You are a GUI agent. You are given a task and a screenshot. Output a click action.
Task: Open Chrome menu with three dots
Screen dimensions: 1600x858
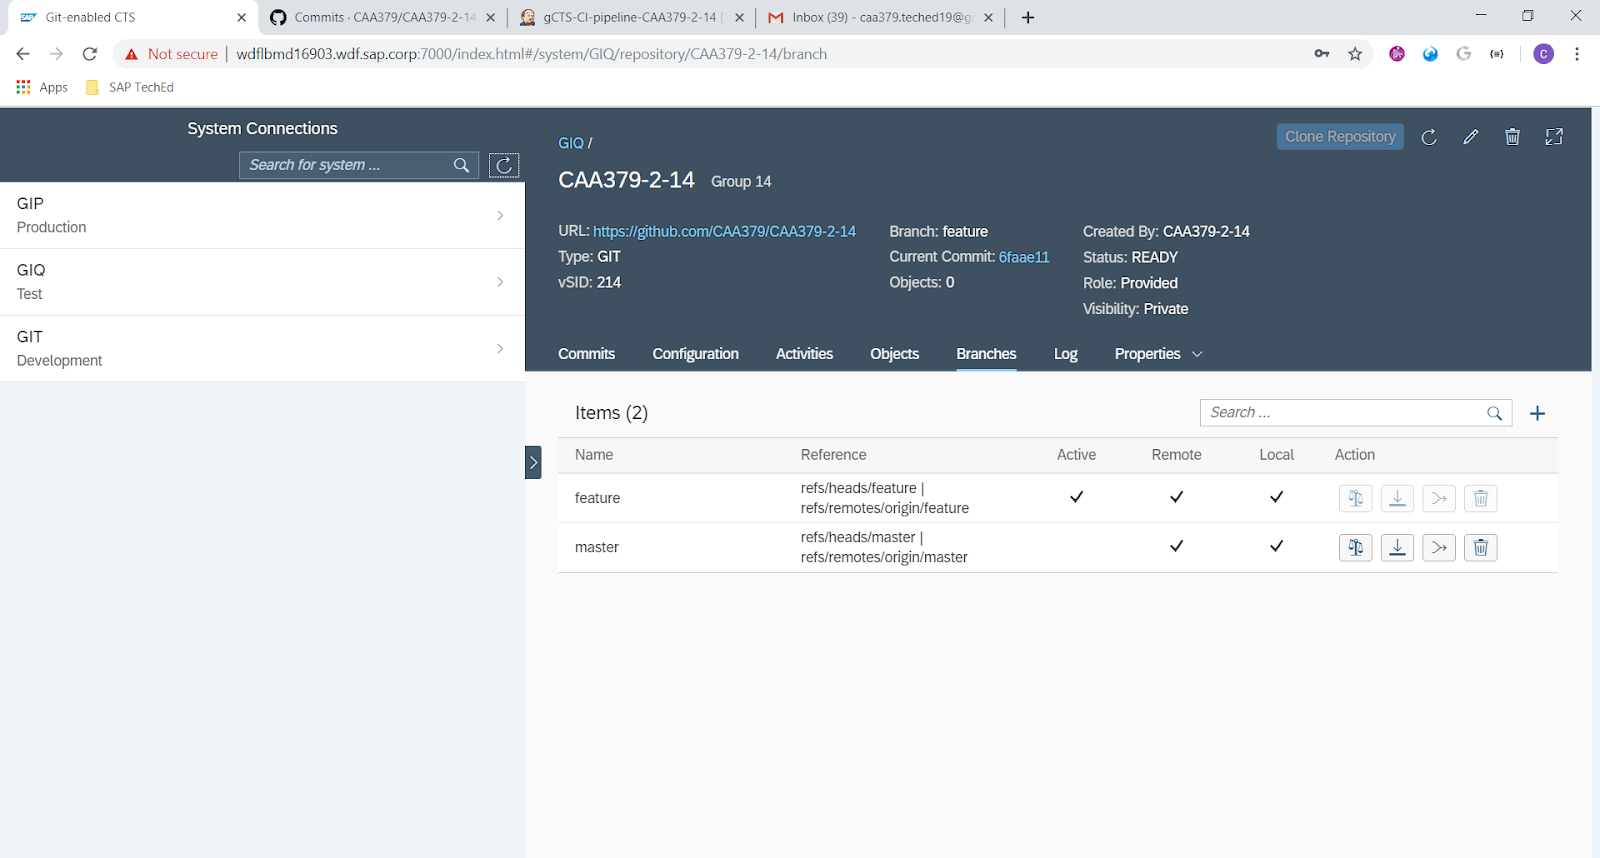(1577, 54)
